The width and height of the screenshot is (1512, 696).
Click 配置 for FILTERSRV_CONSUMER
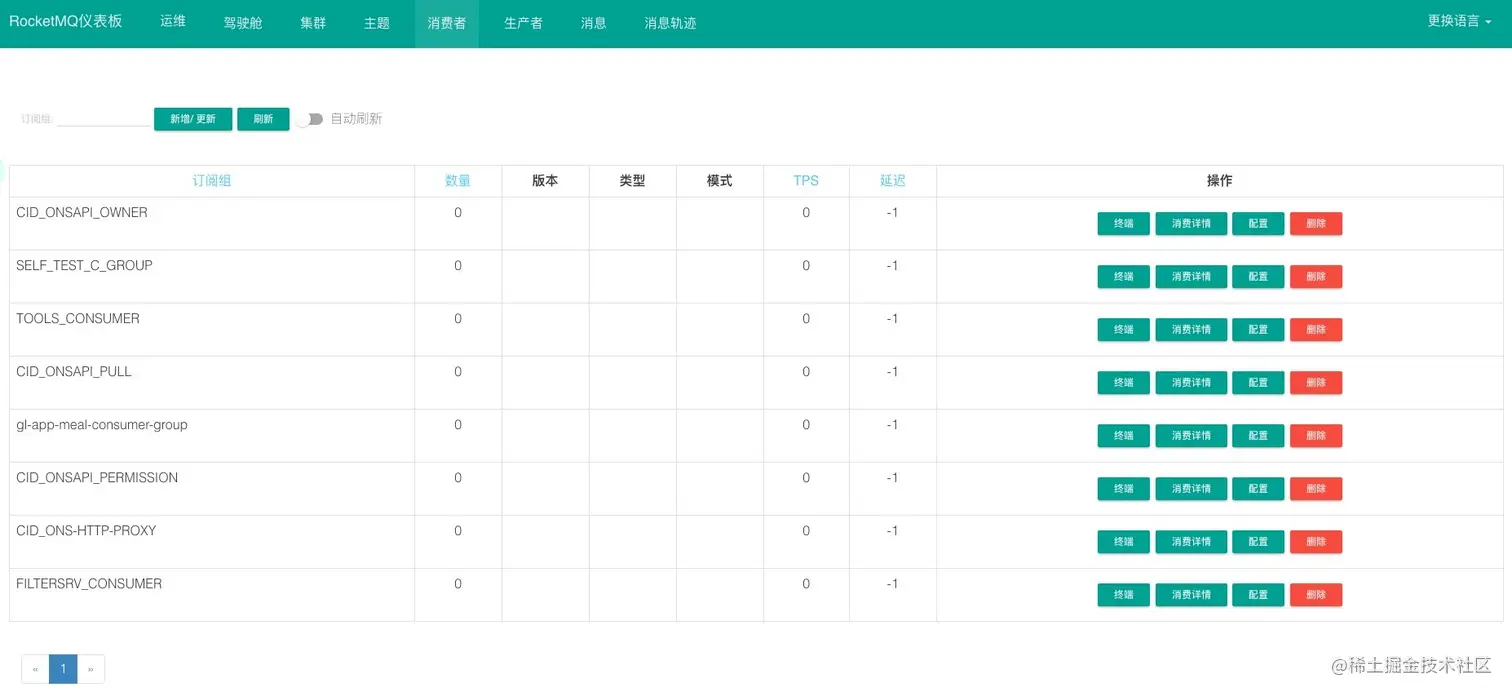click(x=1258, y=595)
